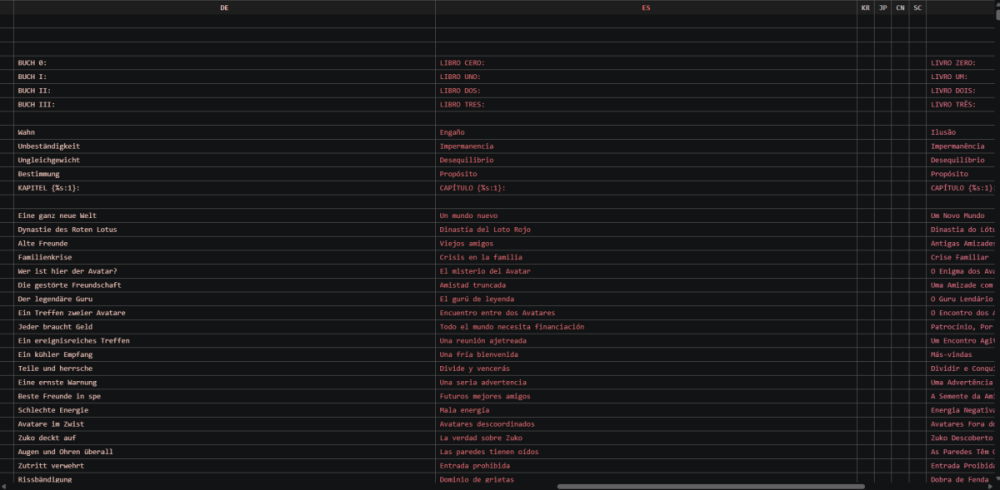Click the scroll left arrow
Image resolution: width=1000 pixels, height=490 pixels.
pos(3,486)
